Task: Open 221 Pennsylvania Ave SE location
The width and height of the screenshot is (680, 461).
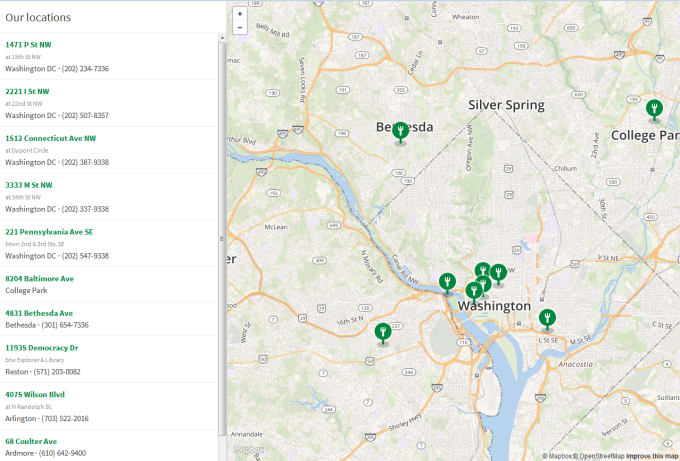Action: (x=49, y=232)
